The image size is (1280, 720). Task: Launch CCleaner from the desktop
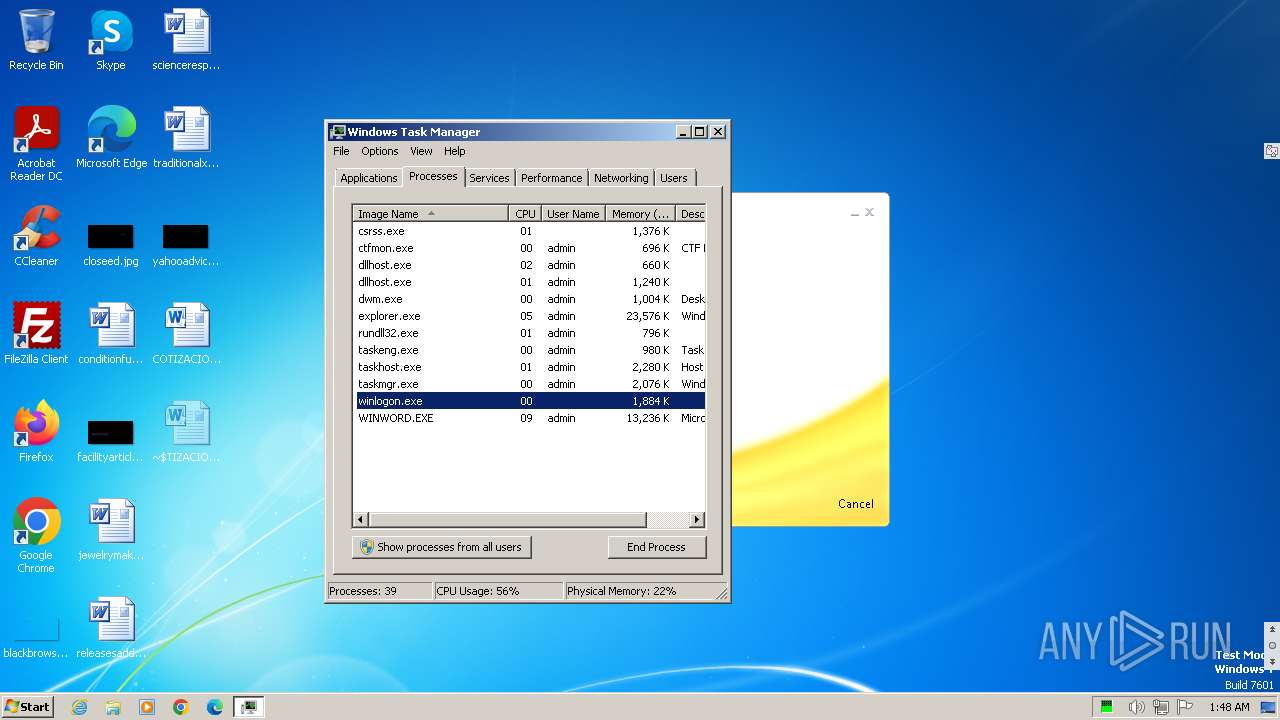pyautogui.click(x=36, y=235)
